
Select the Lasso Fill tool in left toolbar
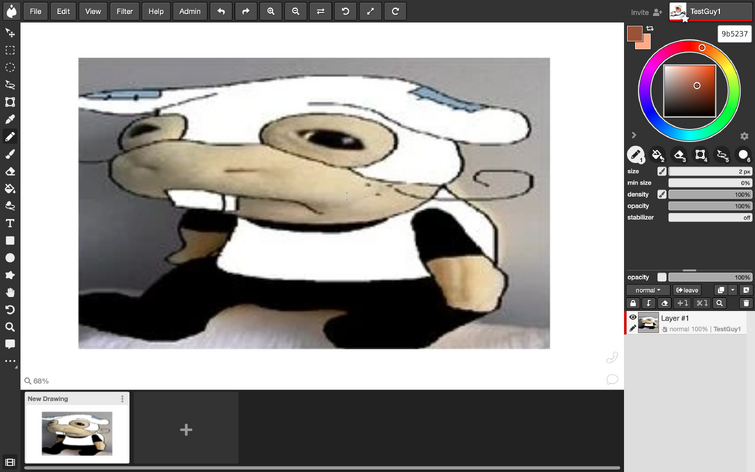tap(10, 206)
